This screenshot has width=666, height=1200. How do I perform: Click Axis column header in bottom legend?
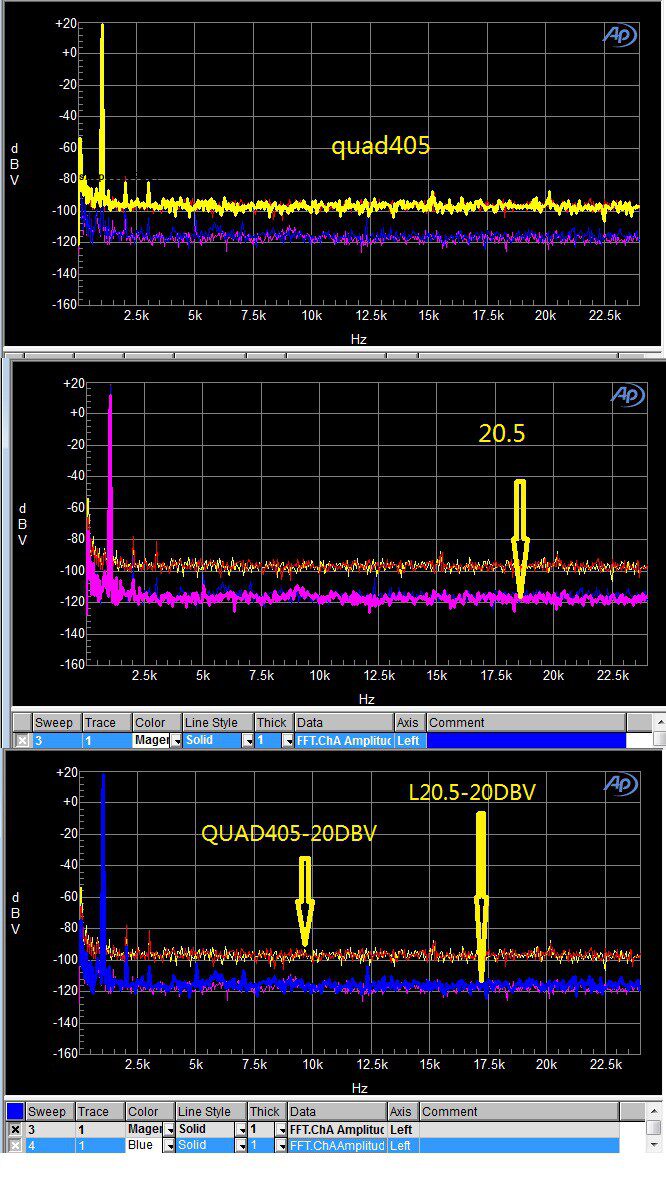[x=403, y=1111]
